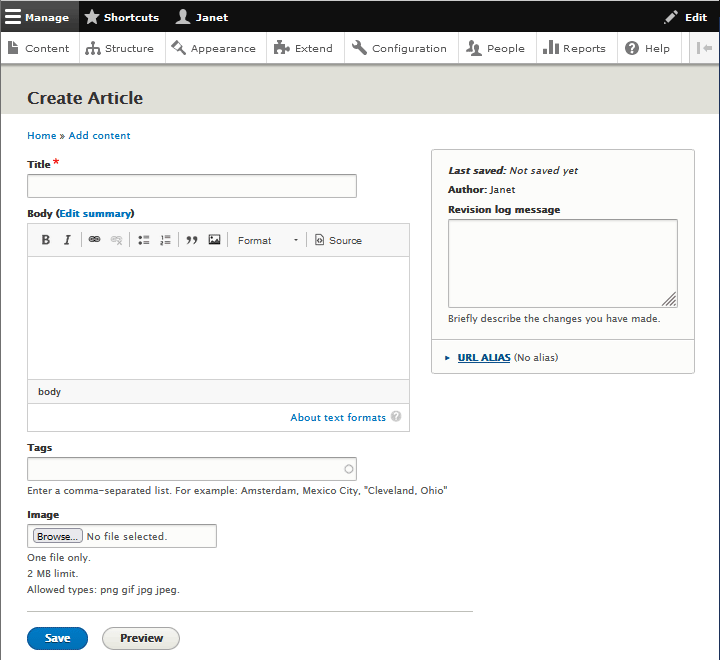Toggle bold formatting in body editor
This screenshot has height=660, width=720.
[45, 240]
